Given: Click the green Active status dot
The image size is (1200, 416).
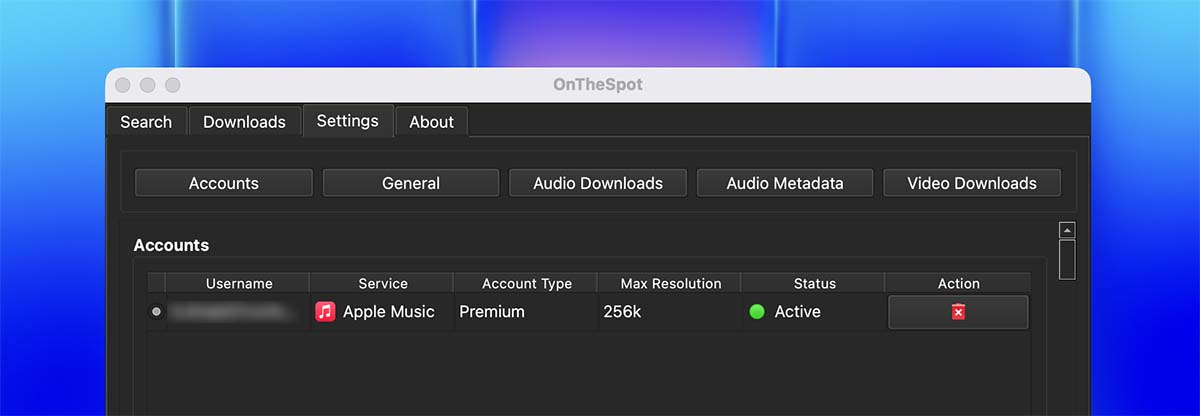Looking at the screenshot, I should point(757,312).
